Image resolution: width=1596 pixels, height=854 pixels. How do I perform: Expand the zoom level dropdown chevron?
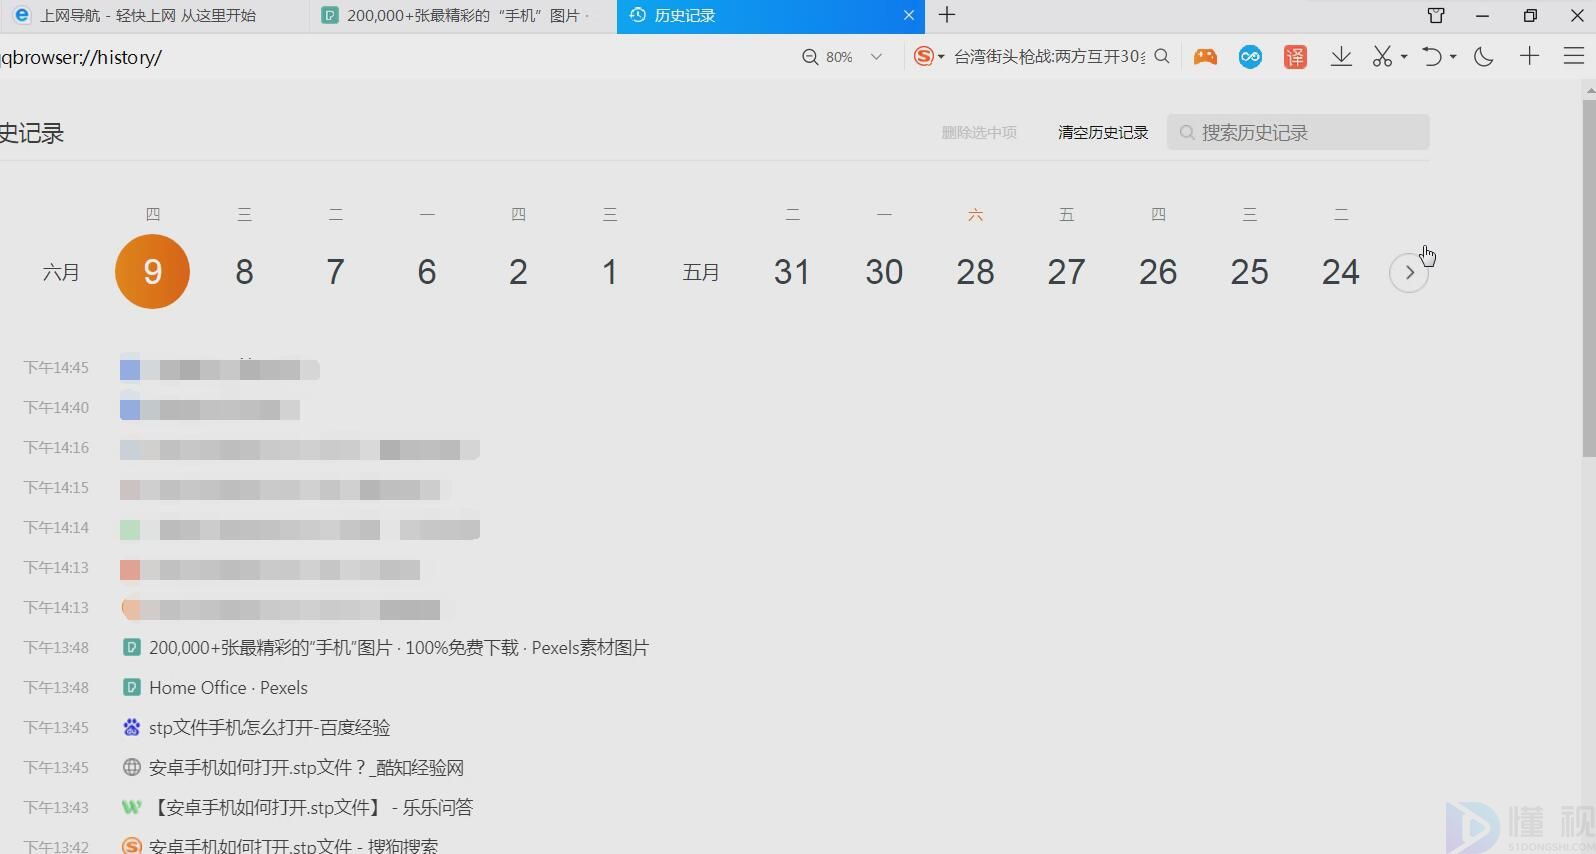pyautogui.click(x=876, y=57)
